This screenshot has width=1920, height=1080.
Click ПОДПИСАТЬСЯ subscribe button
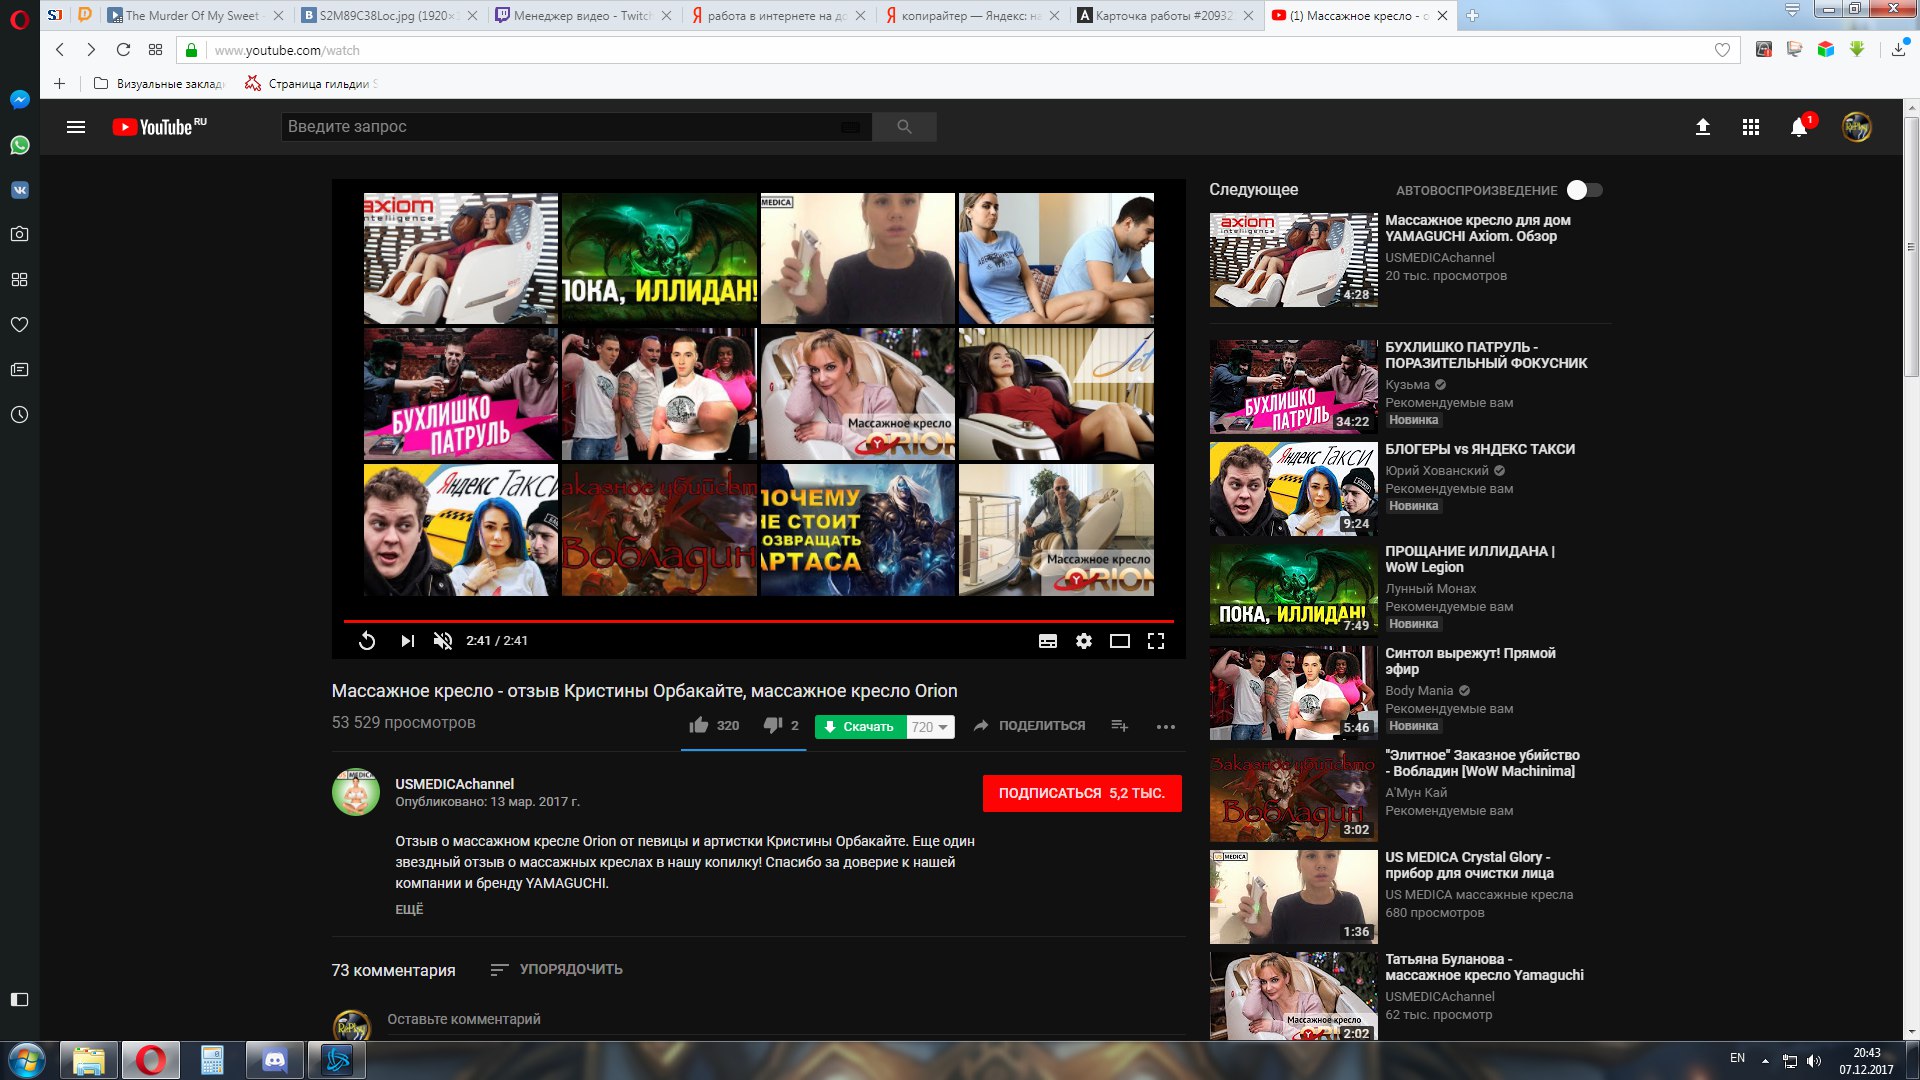[1082, 793]
